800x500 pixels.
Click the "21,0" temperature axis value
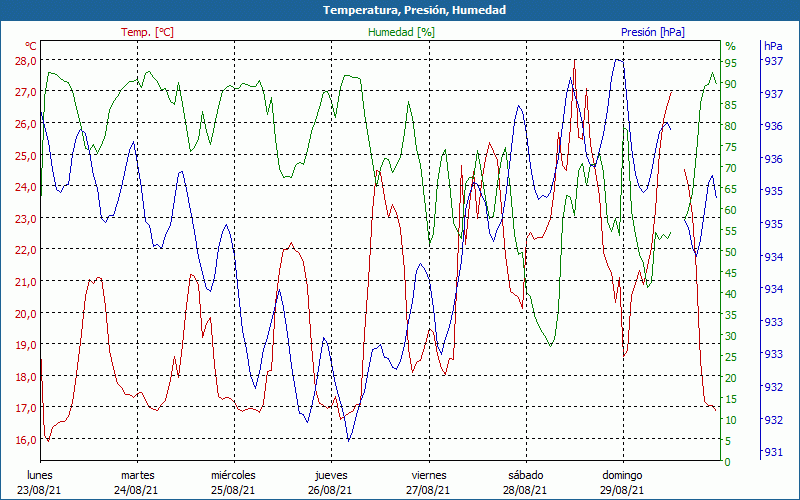(27, 282)
